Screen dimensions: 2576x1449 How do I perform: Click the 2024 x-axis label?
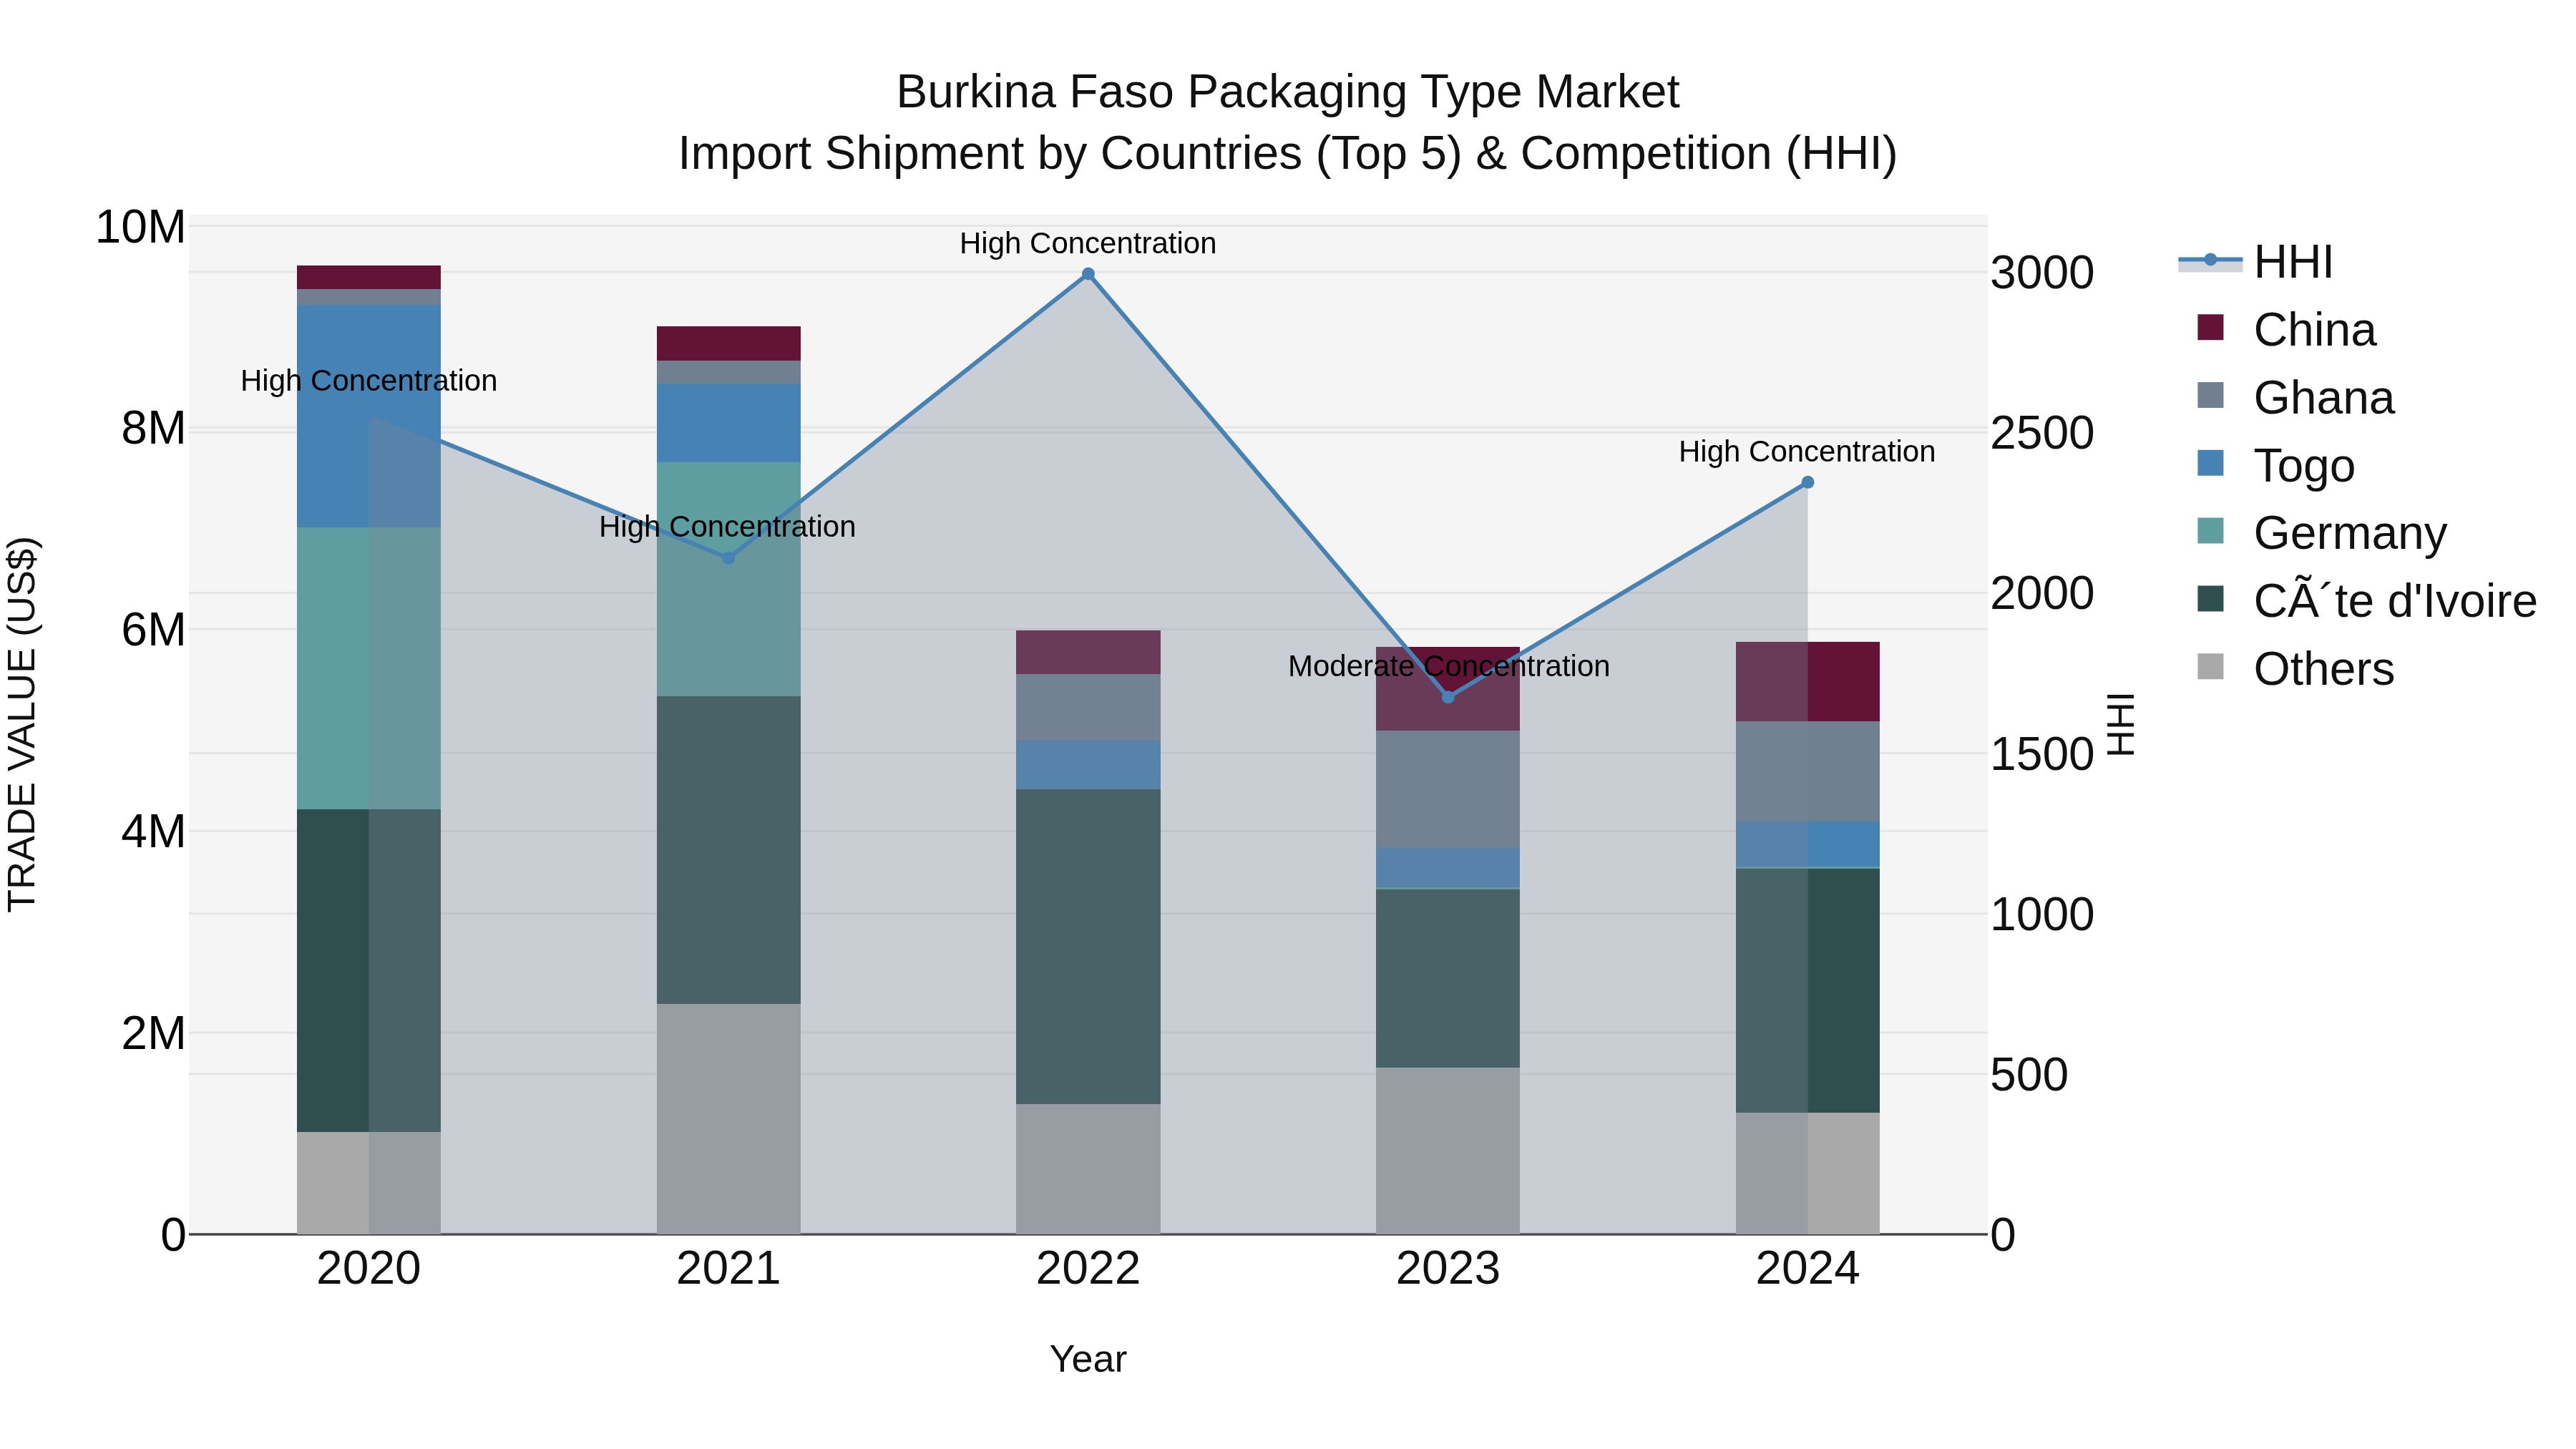(x=1807, y=1269)
